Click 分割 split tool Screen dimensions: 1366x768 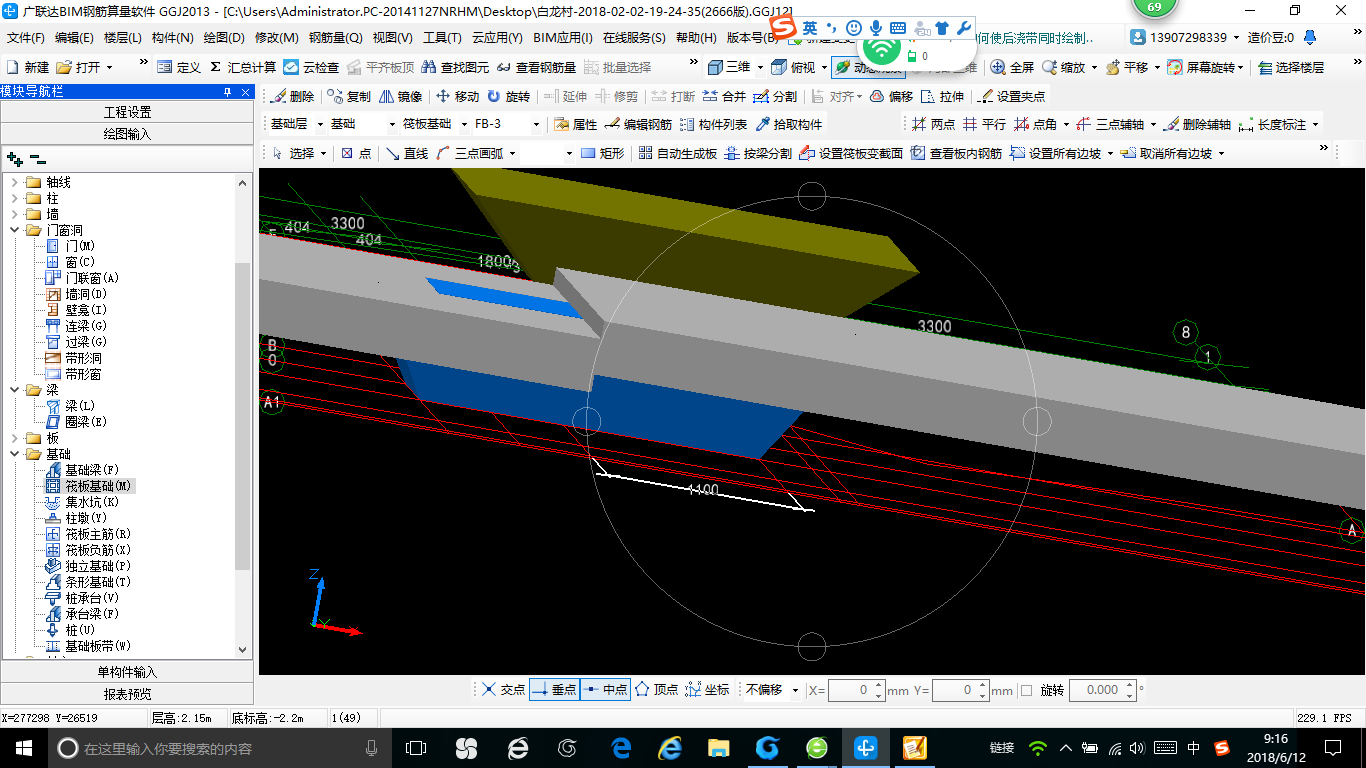(775, 97)
